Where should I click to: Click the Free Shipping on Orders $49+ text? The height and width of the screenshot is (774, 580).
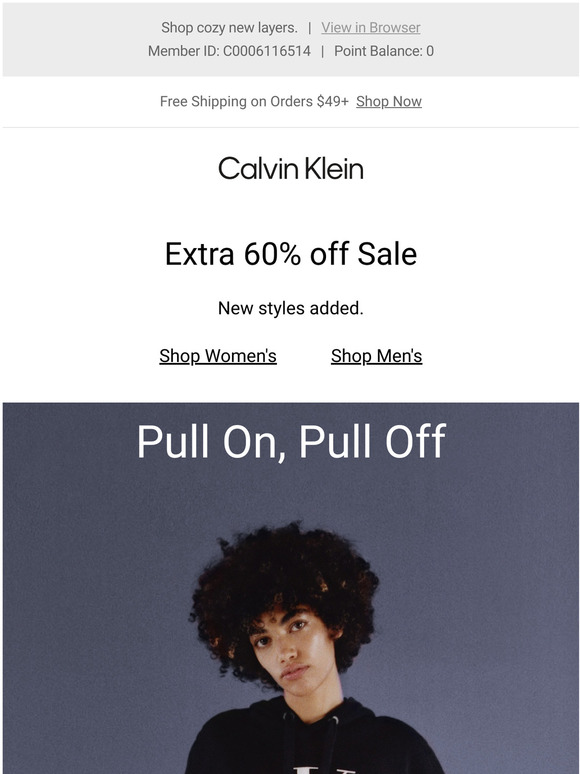click(x=254, y=101)
